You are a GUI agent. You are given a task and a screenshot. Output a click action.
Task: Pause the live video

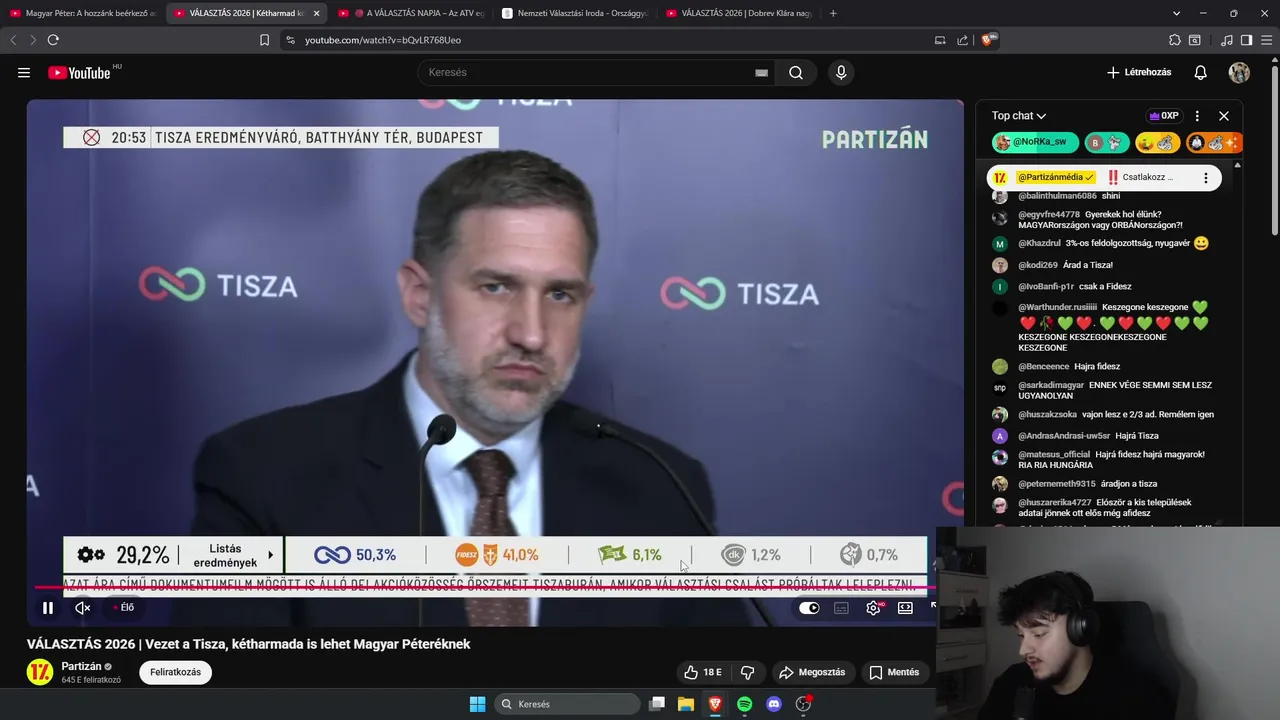[48, 607]
